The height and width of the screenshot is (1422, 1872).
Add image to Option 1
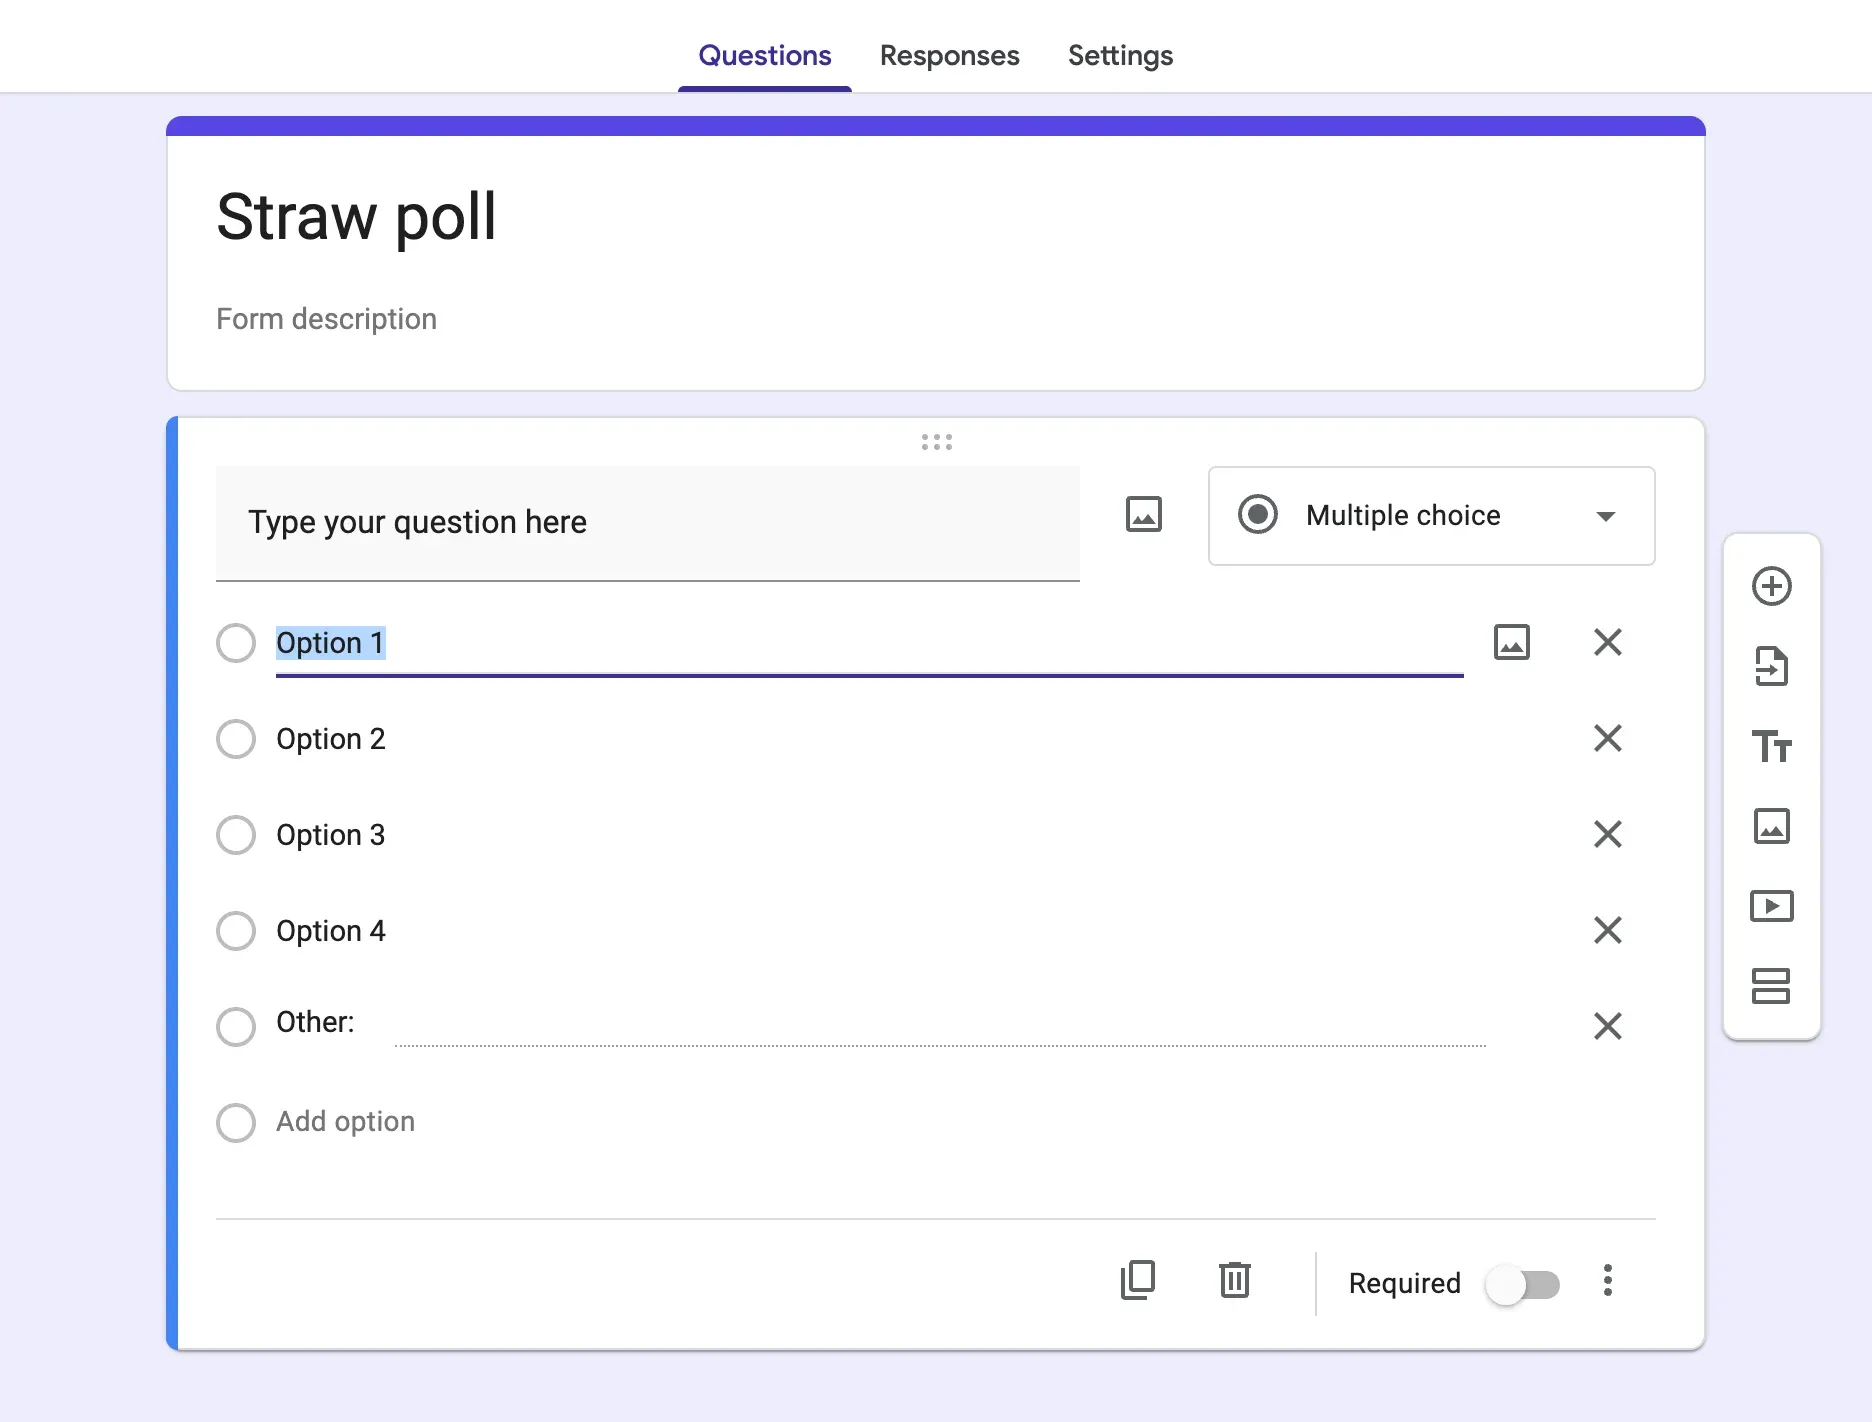click(1511, 642)
